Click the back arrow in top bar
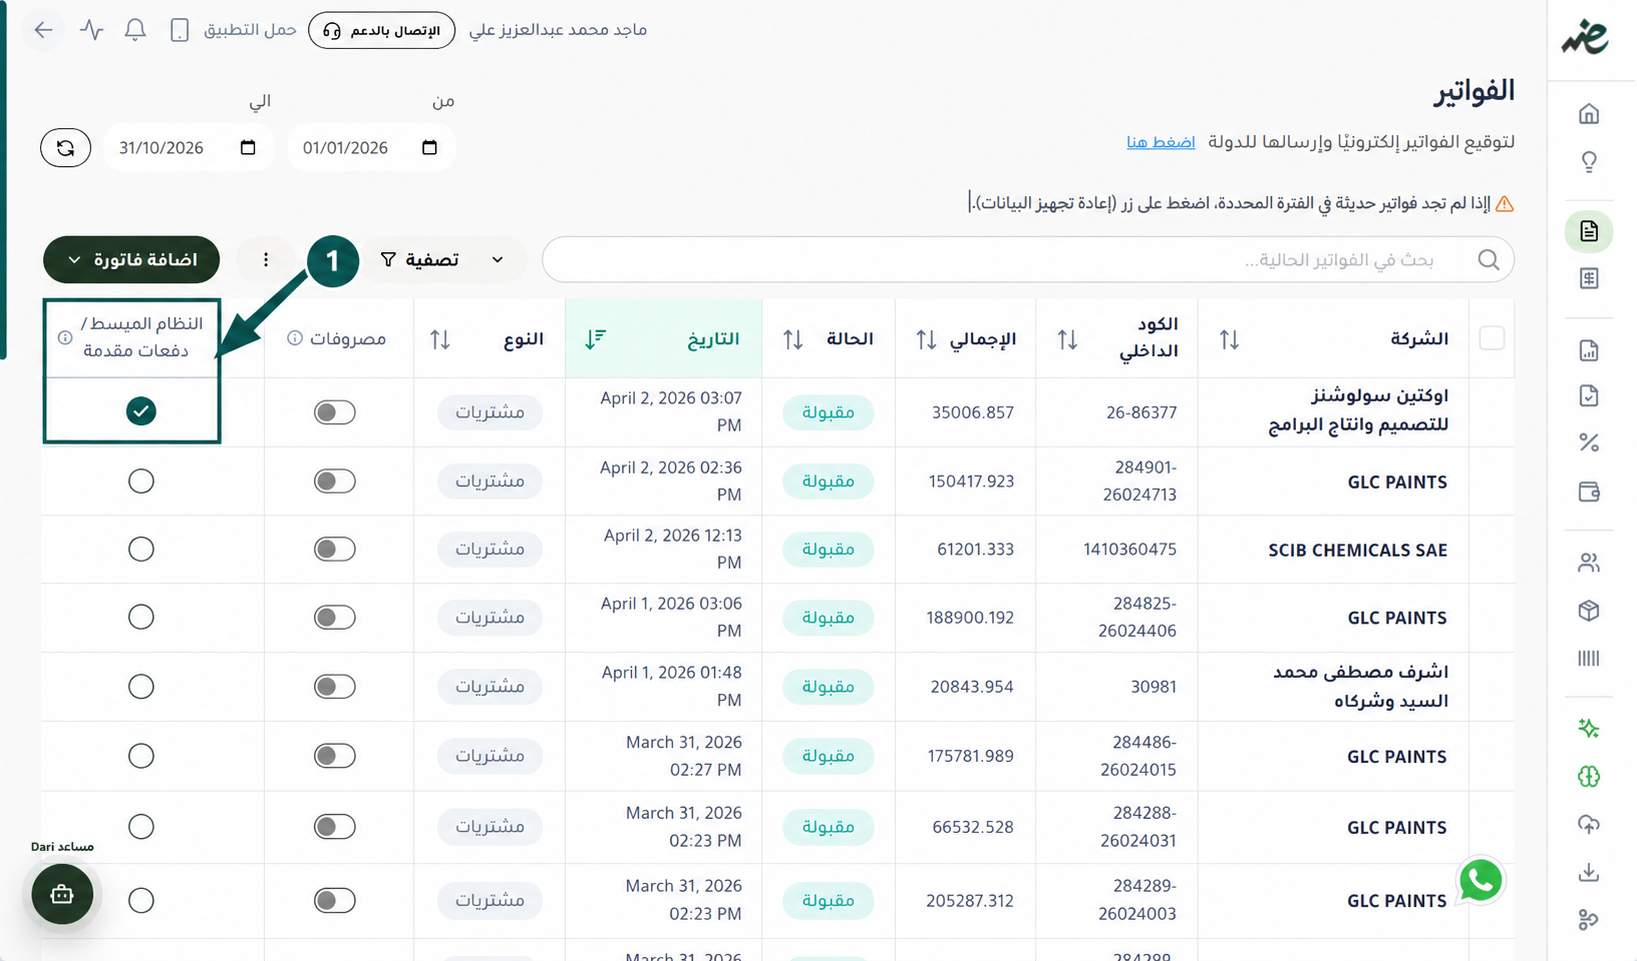Image resolution: width=1637 pixels, height=961 pixels. [43, 30]
